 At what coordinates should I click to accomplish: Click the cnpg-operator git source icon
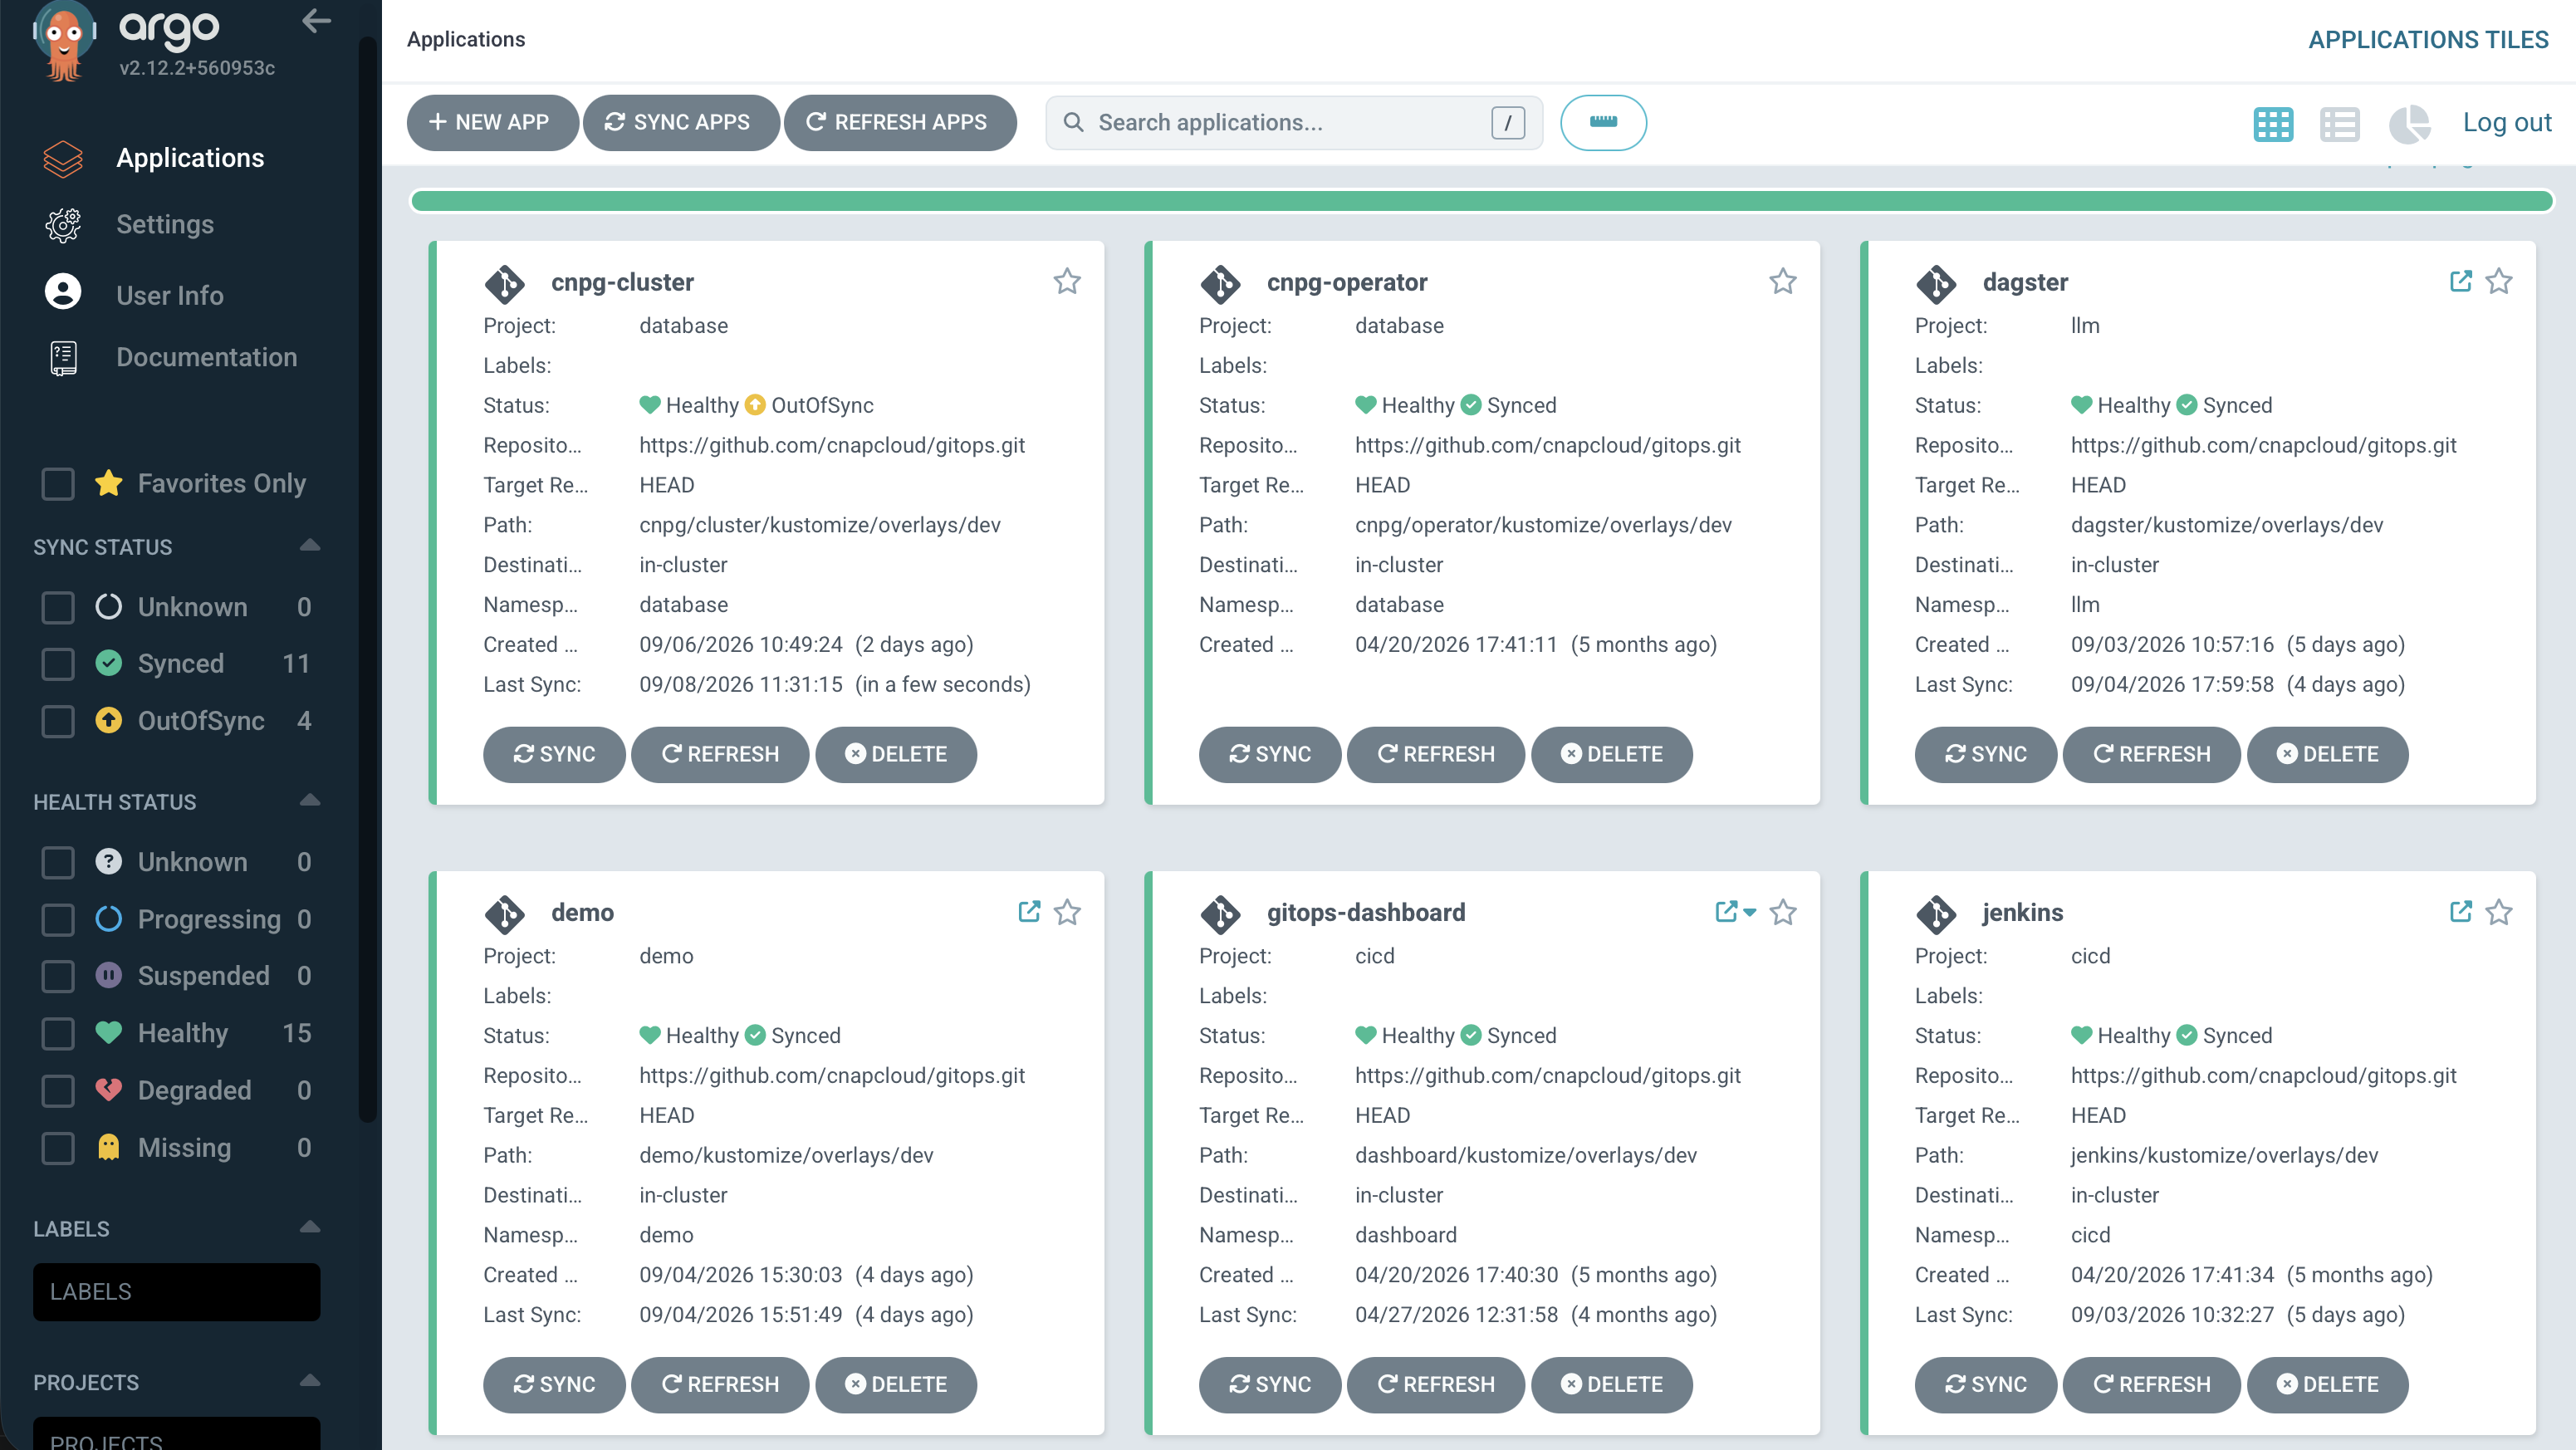[x=1221, y=284]
